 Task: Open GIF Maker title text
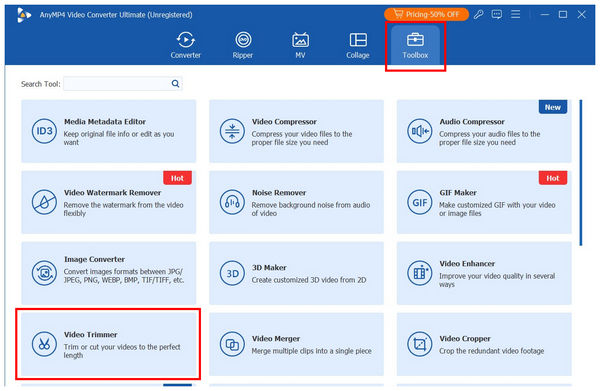point(458,192)
